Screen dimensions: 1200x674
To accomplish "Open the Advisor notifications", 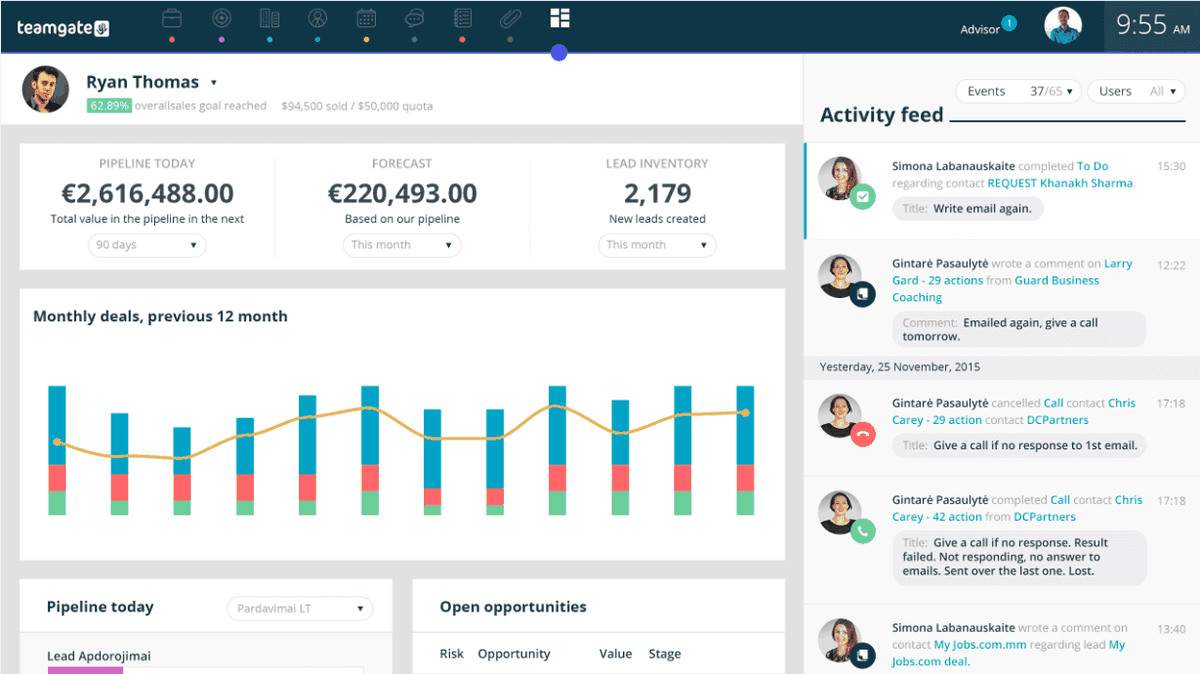I will coord(979,29).
